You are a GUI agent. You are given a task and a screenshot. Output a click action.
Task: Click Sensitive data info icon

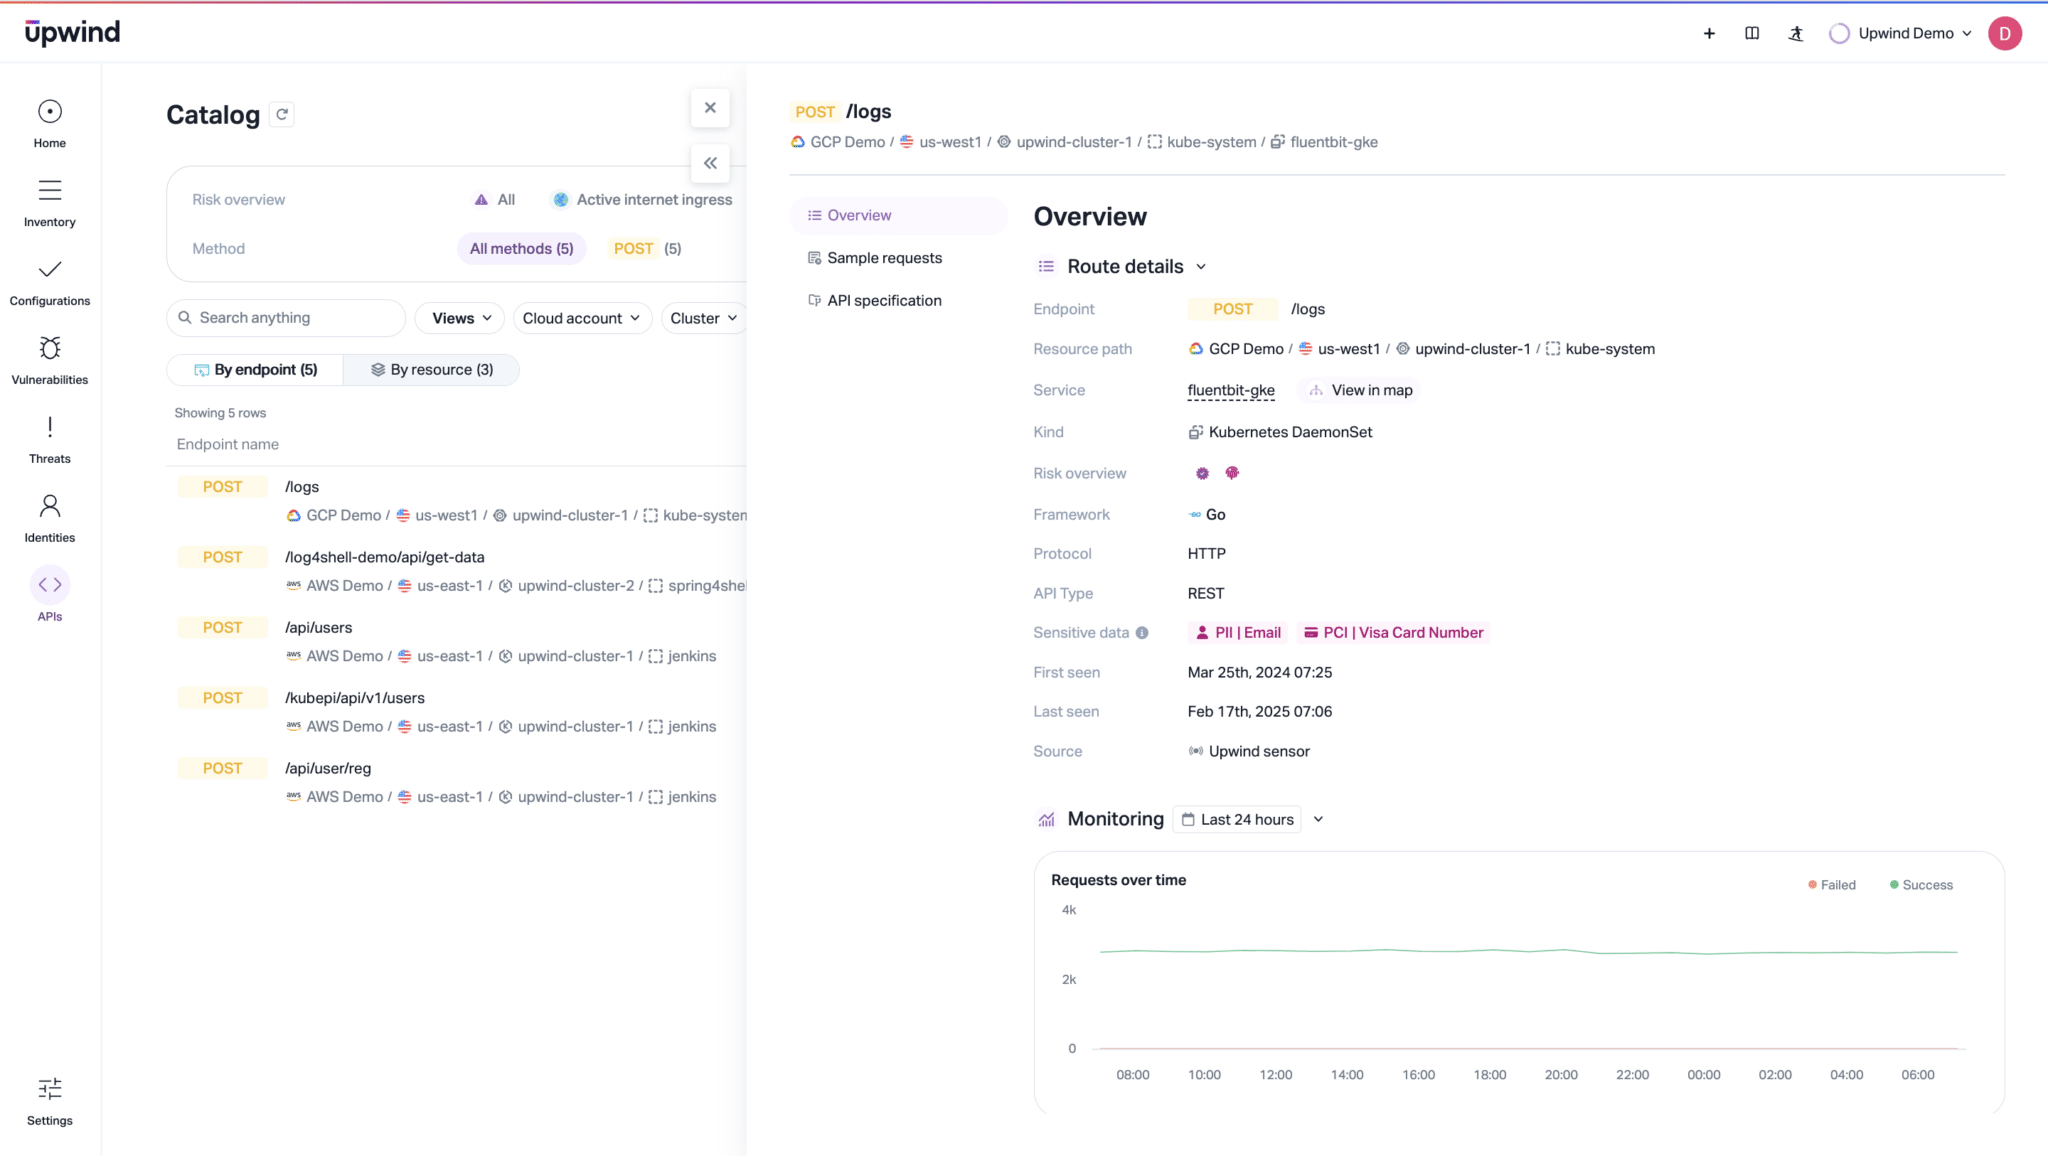[x=1142, y=633]
